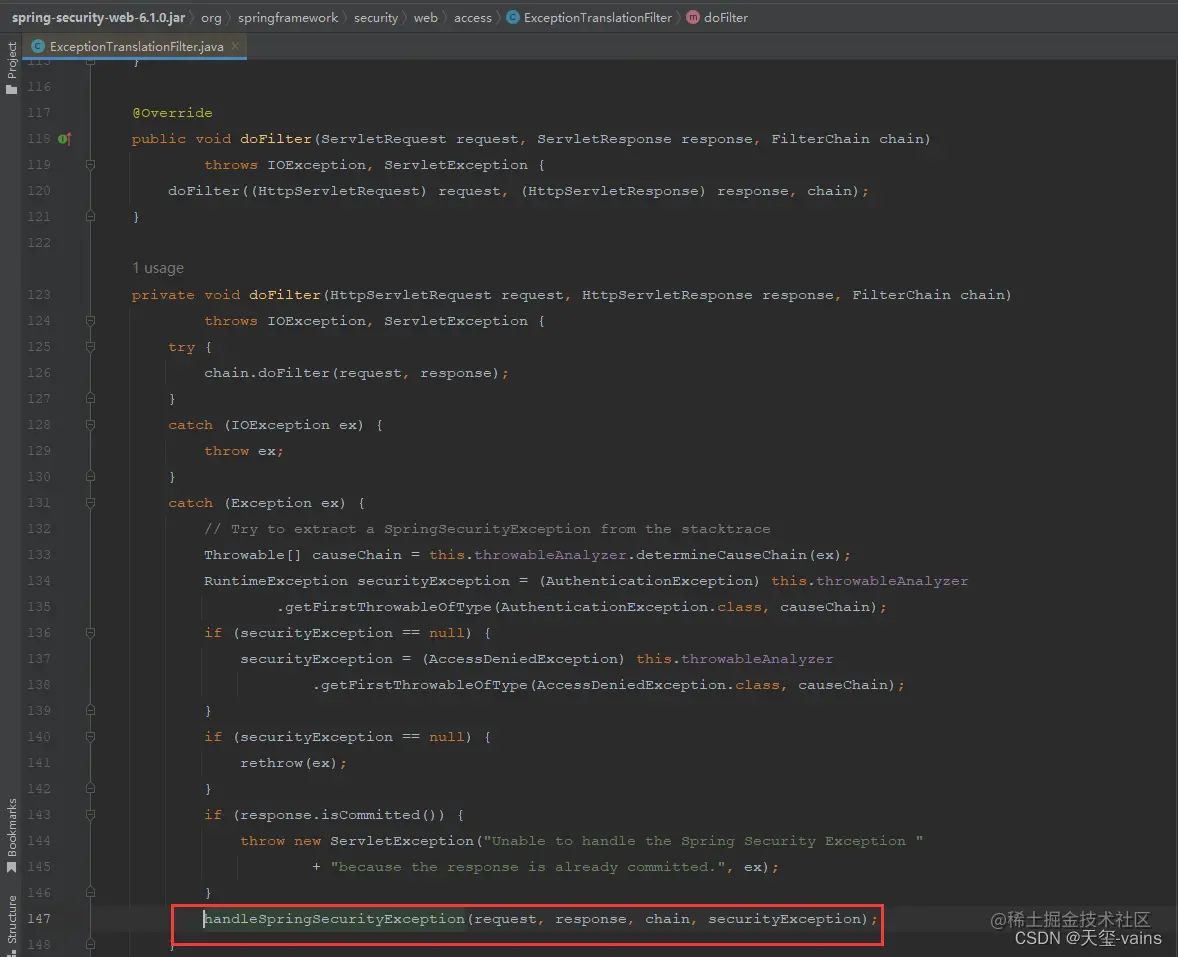Click 'new ServletException' on line 144
1178x957 pixels.
pos(383,841)
